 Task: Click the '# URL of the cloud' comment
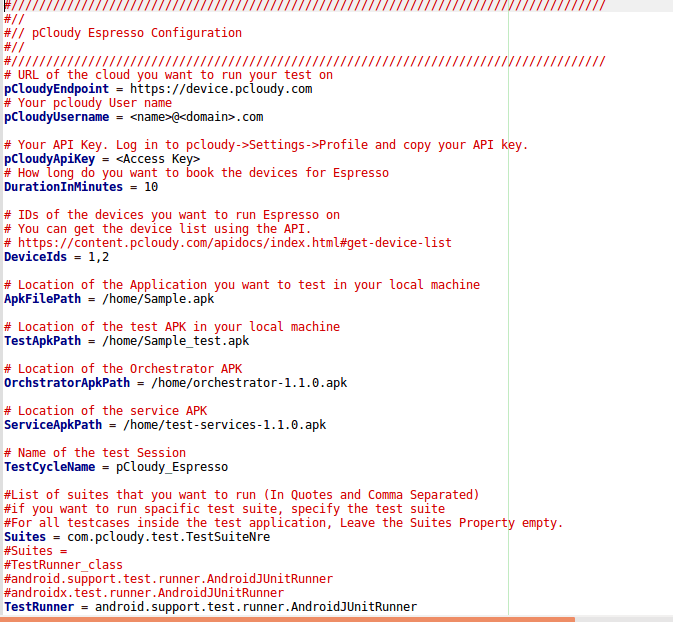(x=169, y=75)
